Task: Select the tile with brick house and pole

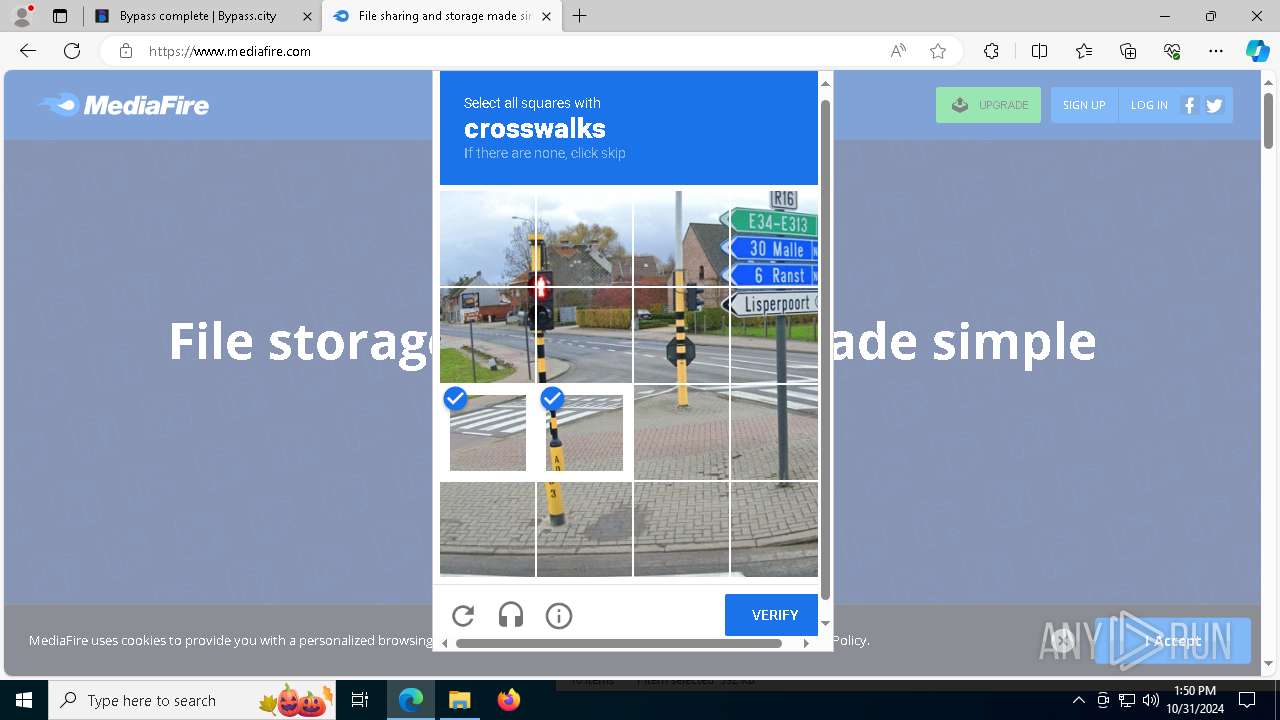Action: click(681, 238)
